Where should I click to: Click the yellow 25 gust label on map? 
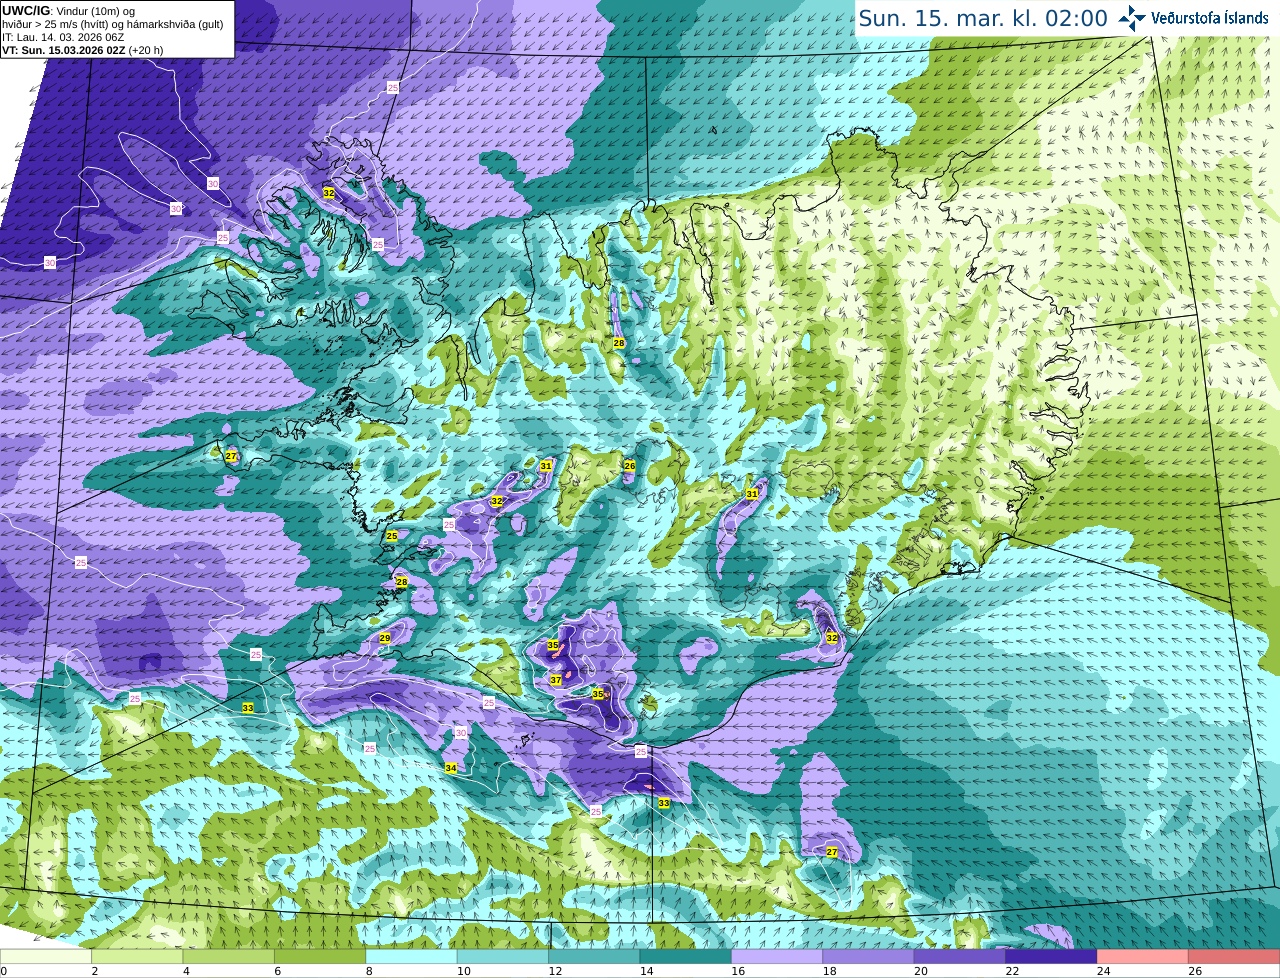(392, 536)
